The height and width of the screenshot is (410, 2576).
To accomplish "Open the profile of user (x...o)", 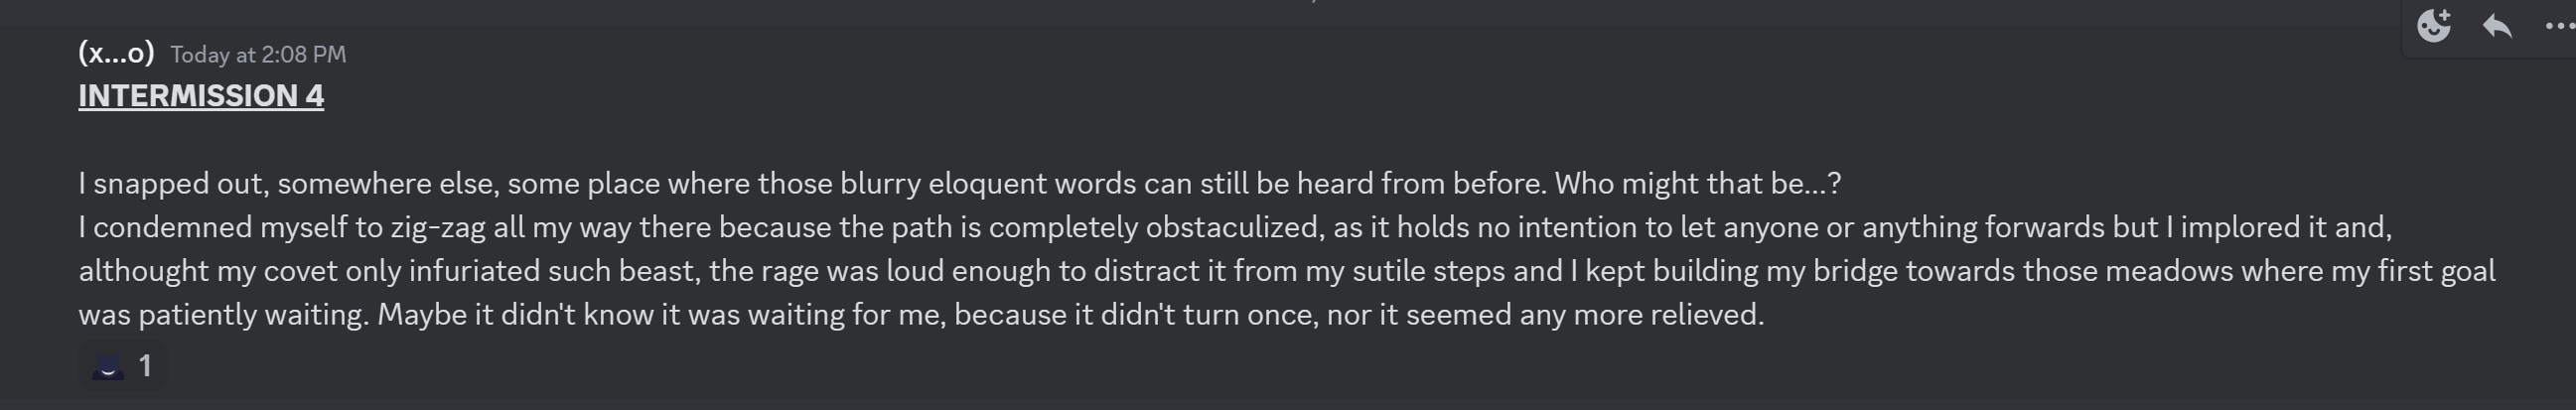I will [116, 53].
